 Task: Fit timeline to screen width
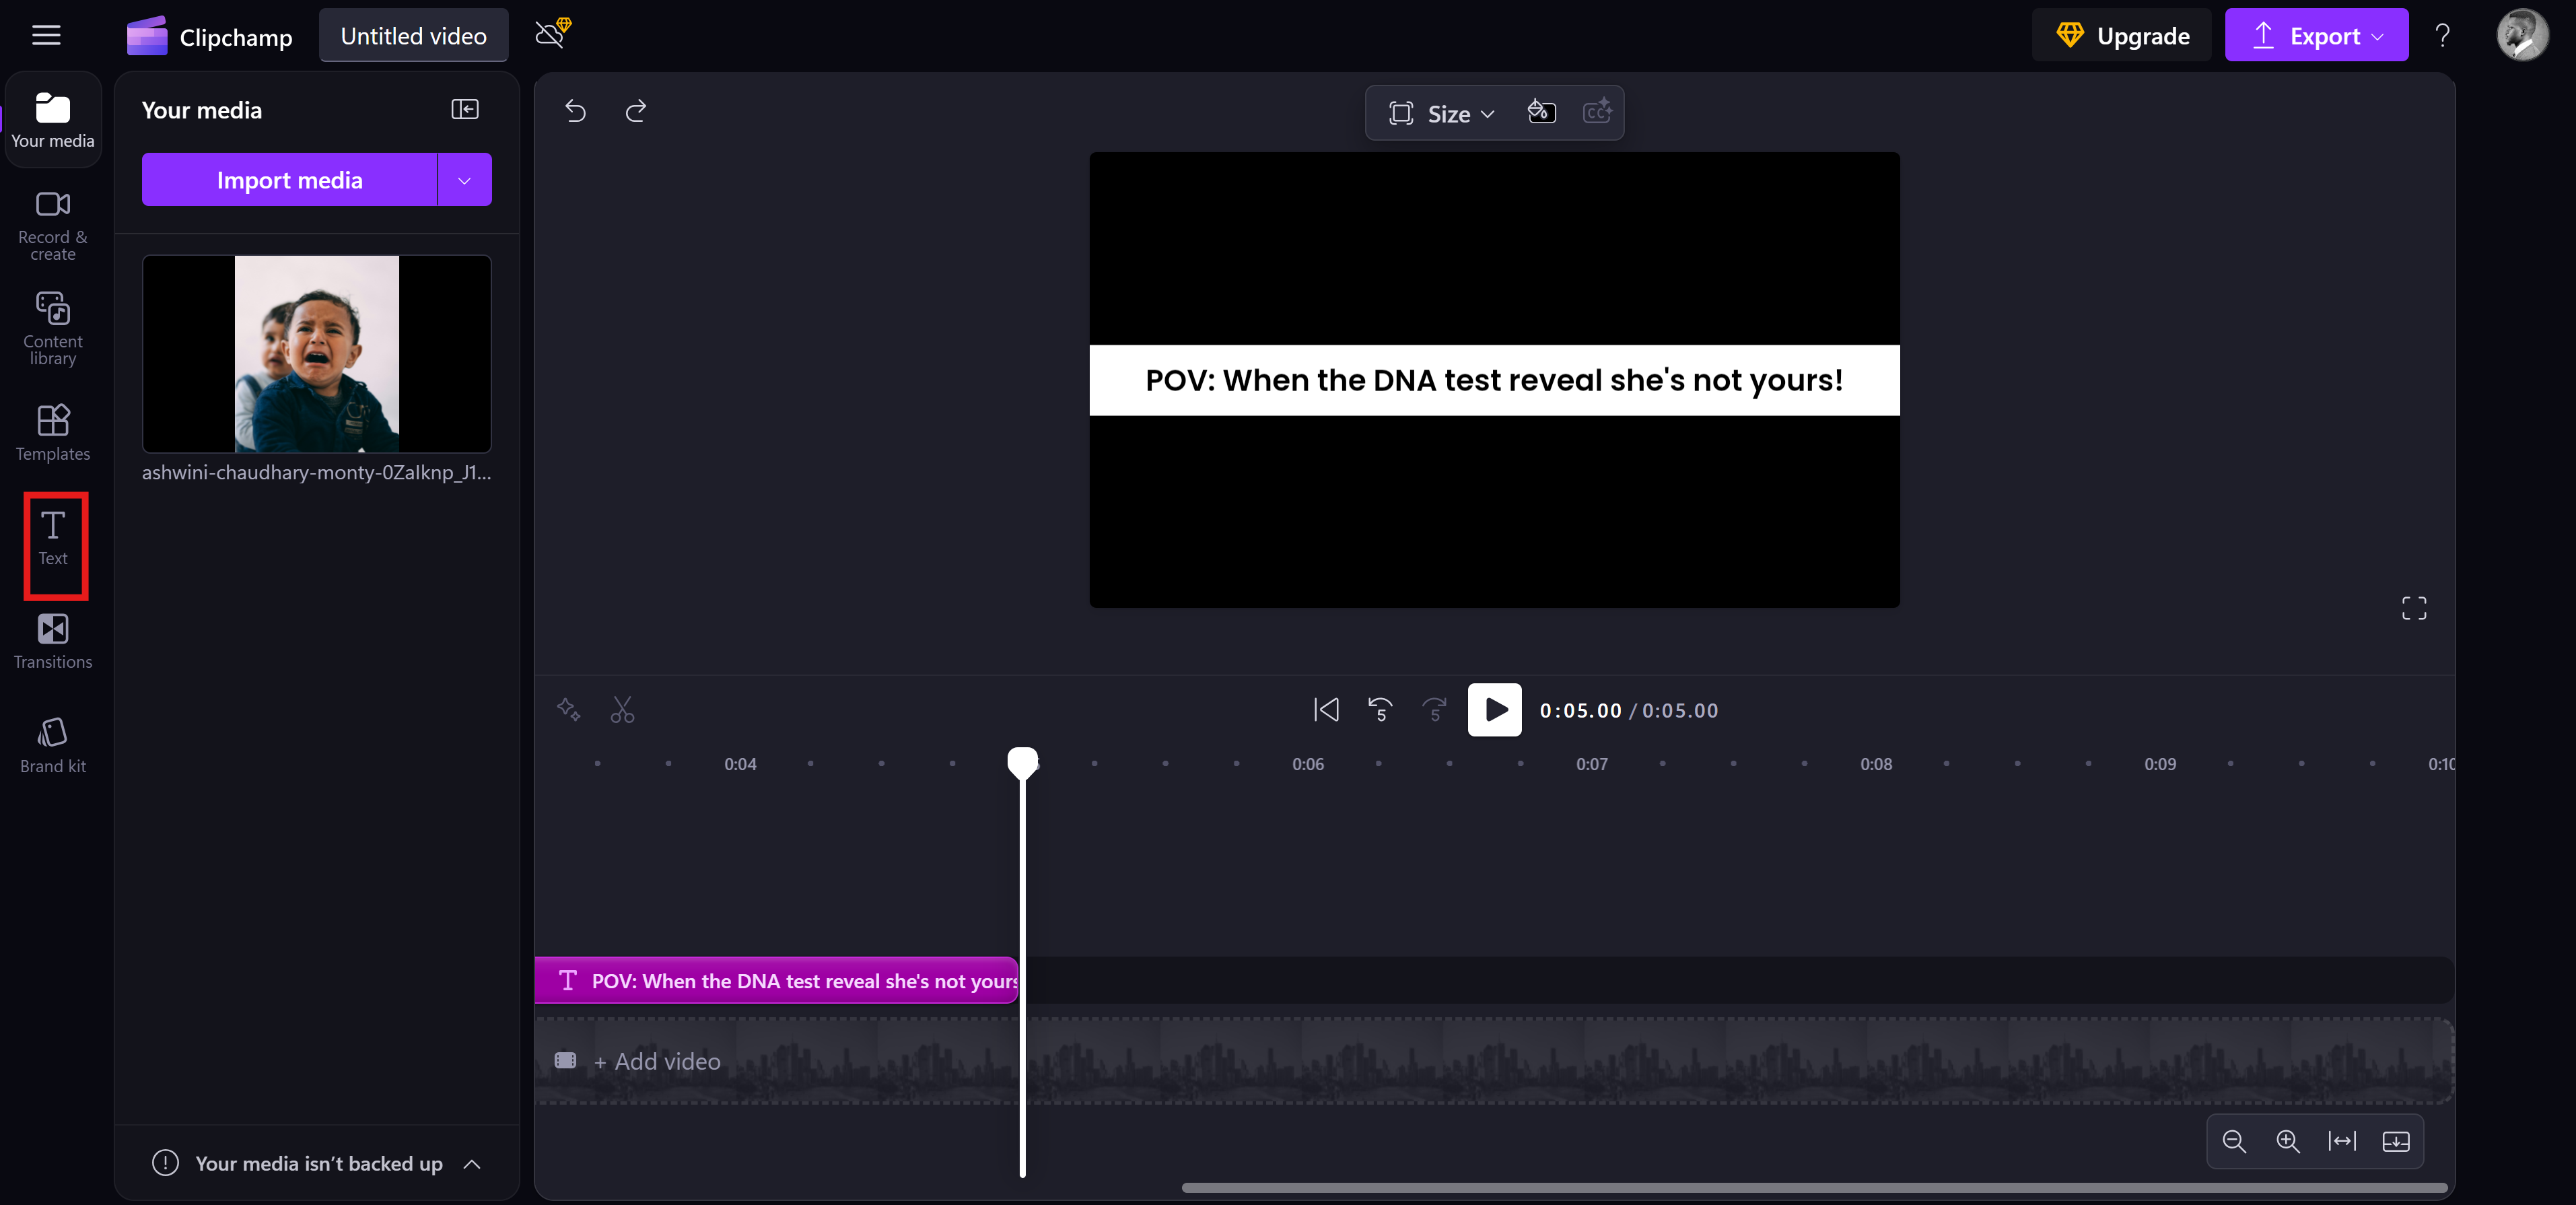click(x=2341, y=1141)
